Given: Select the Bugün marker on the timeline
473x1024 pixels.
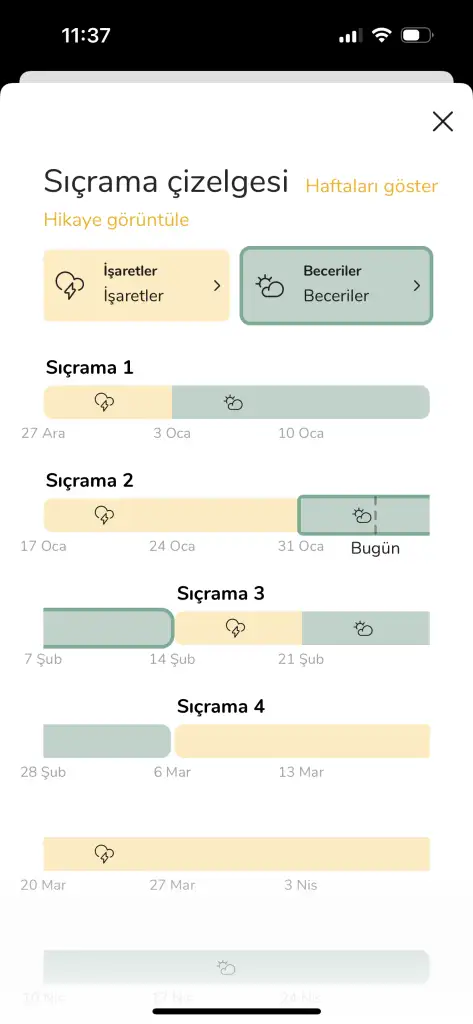Looking at the screenshot, I should [375, 548].
